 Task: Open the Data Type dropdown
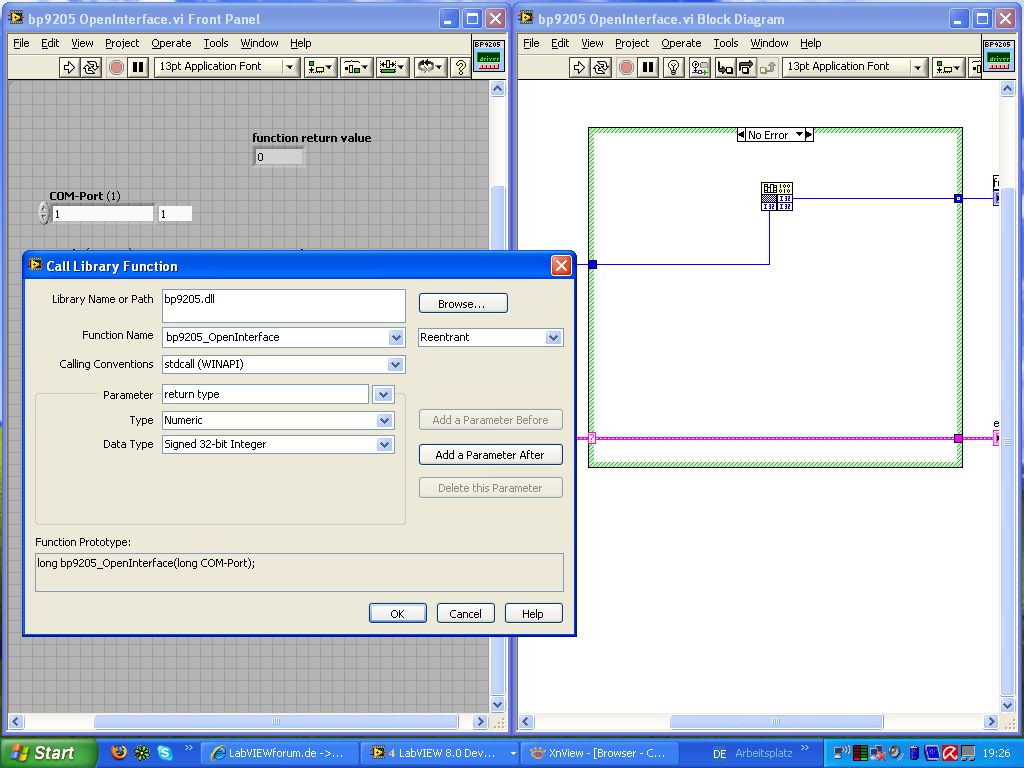click(x=384, y=445)
